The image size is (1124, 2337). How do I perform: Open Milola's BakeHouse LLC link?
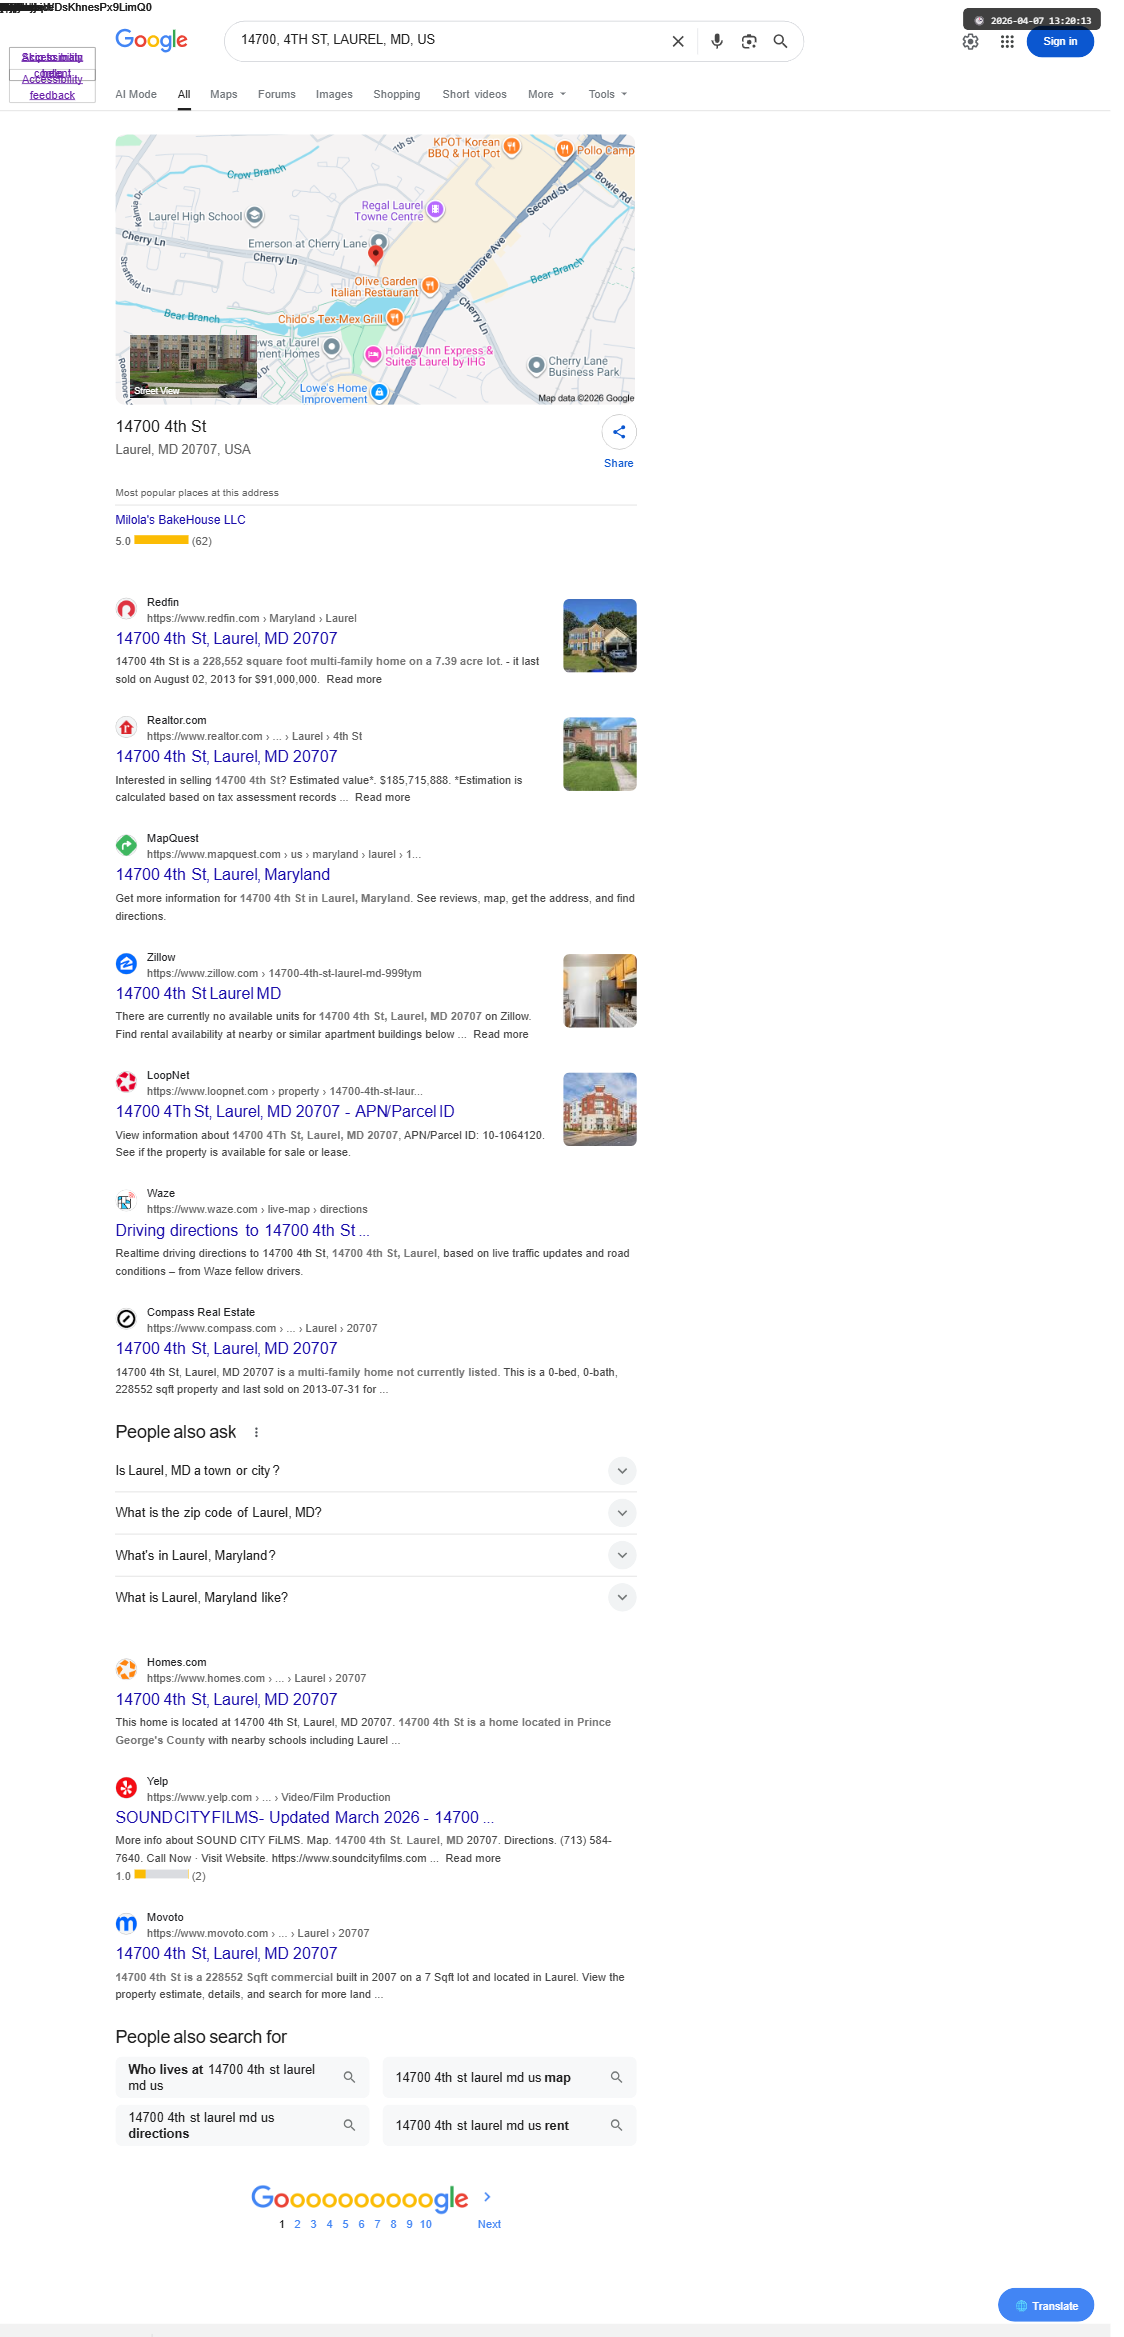coord(180,520)
